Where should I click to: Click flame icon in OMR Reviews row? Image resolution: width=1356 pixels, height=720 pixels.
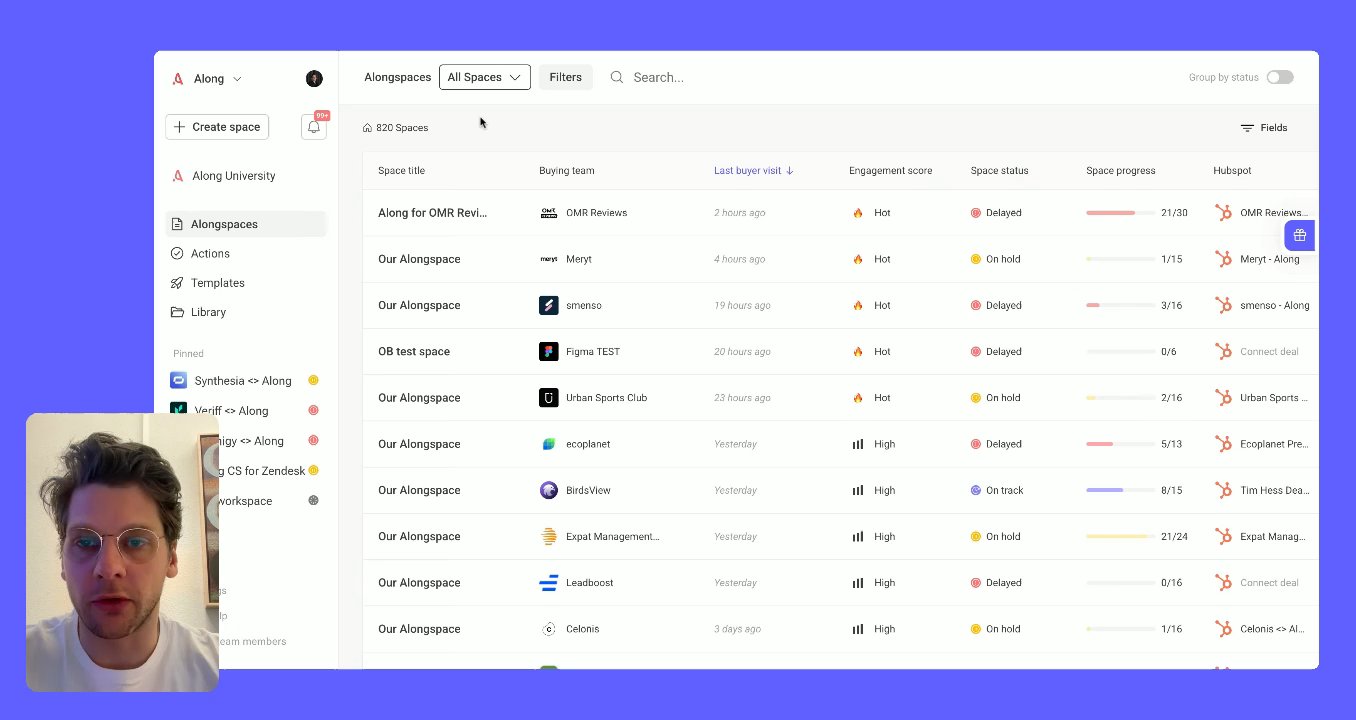click(x=857, y=213)
